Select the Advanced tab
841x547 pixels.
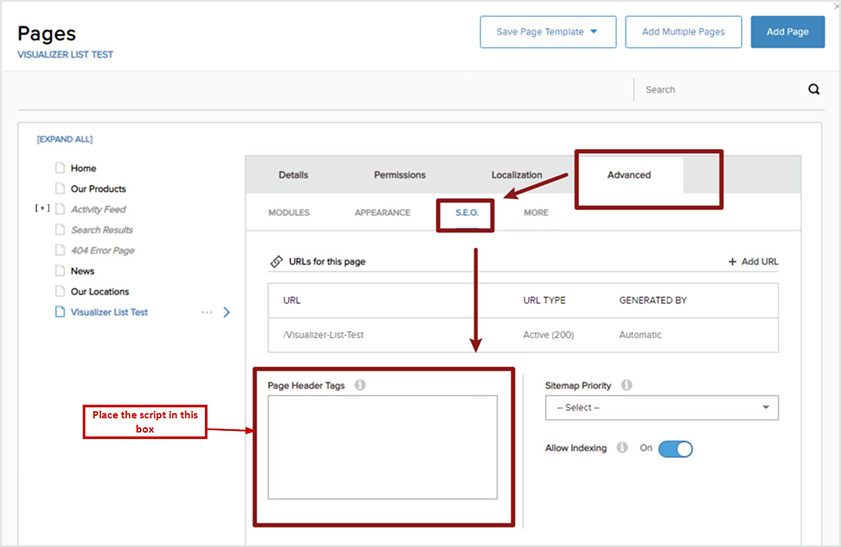pos(629,175)
